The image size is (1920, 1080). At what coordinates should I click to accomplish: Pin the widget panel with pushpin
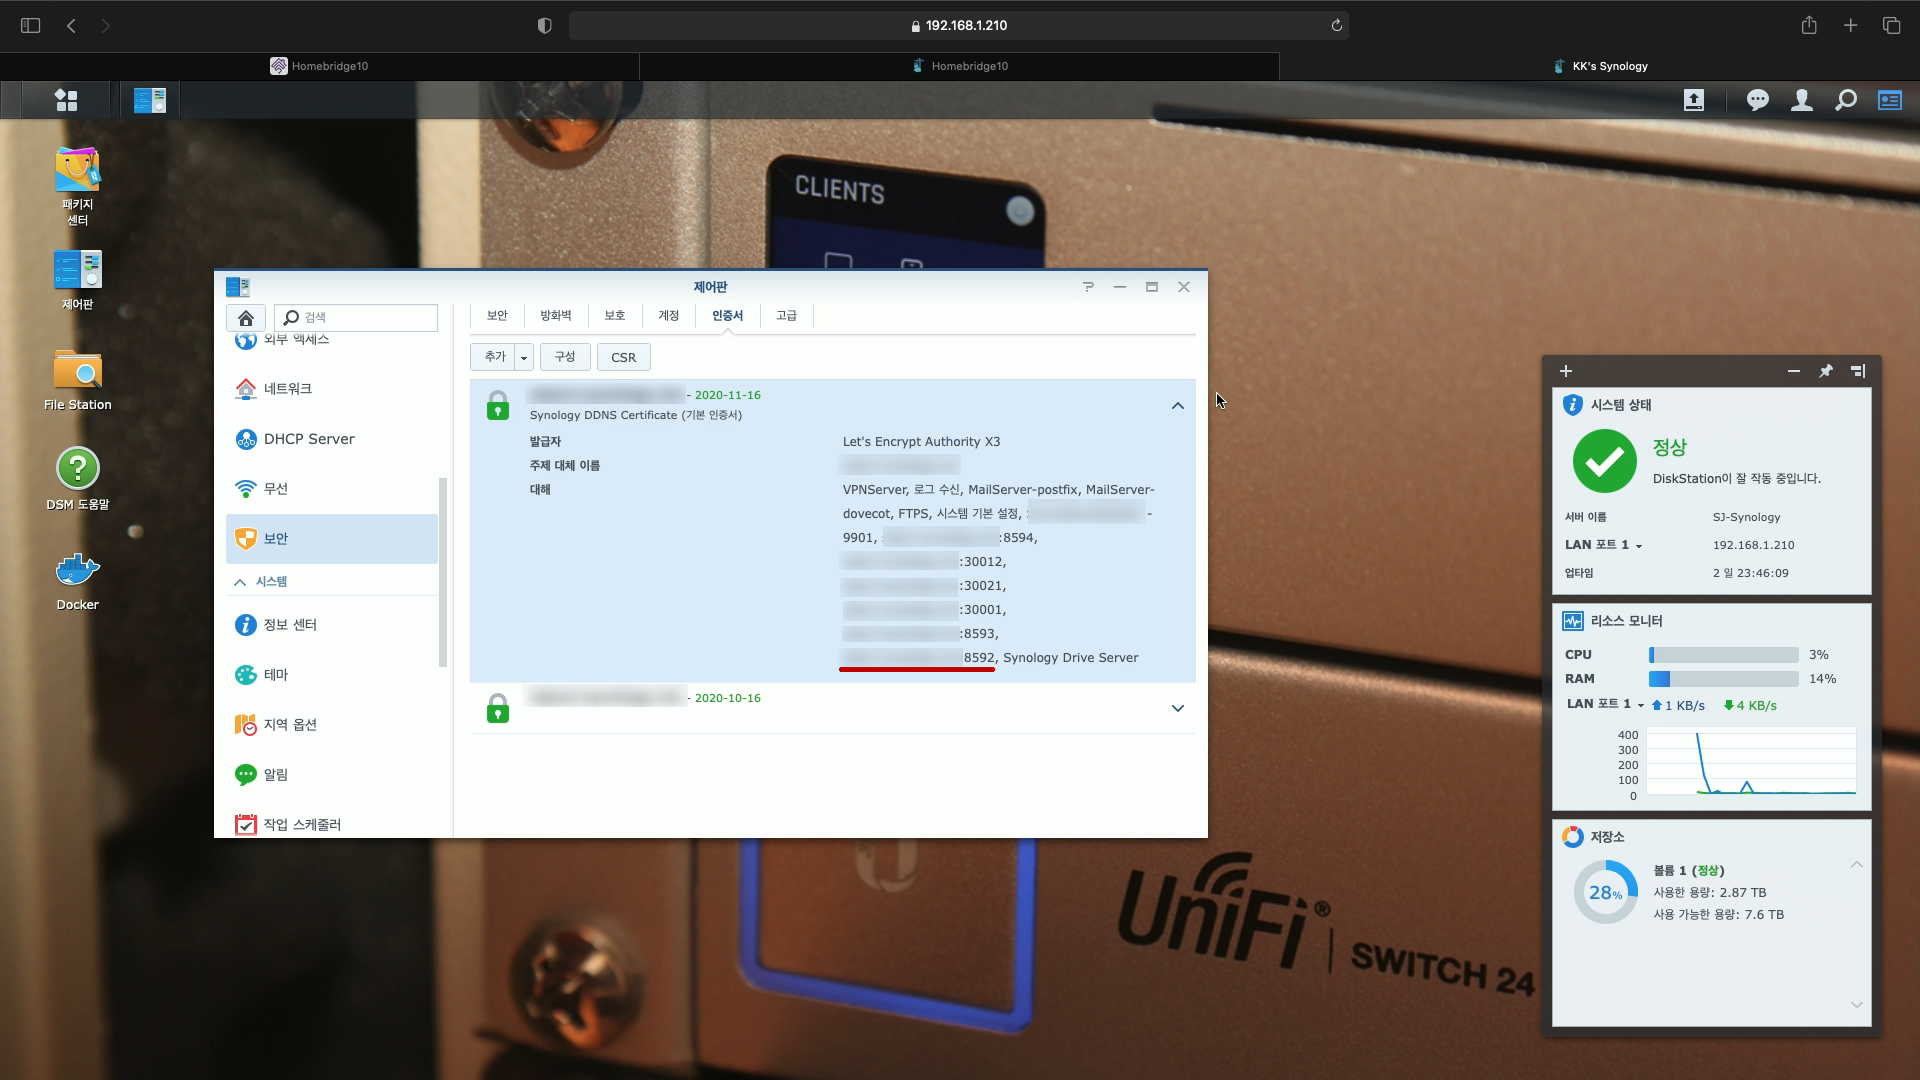1825,371
